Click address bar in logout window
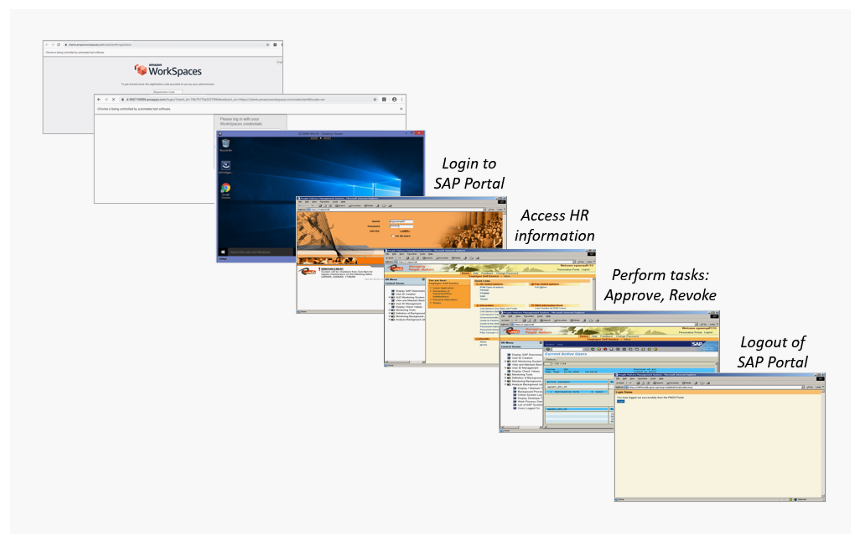Viewport: 861px width, 541px height. click(x=715, y=387)
